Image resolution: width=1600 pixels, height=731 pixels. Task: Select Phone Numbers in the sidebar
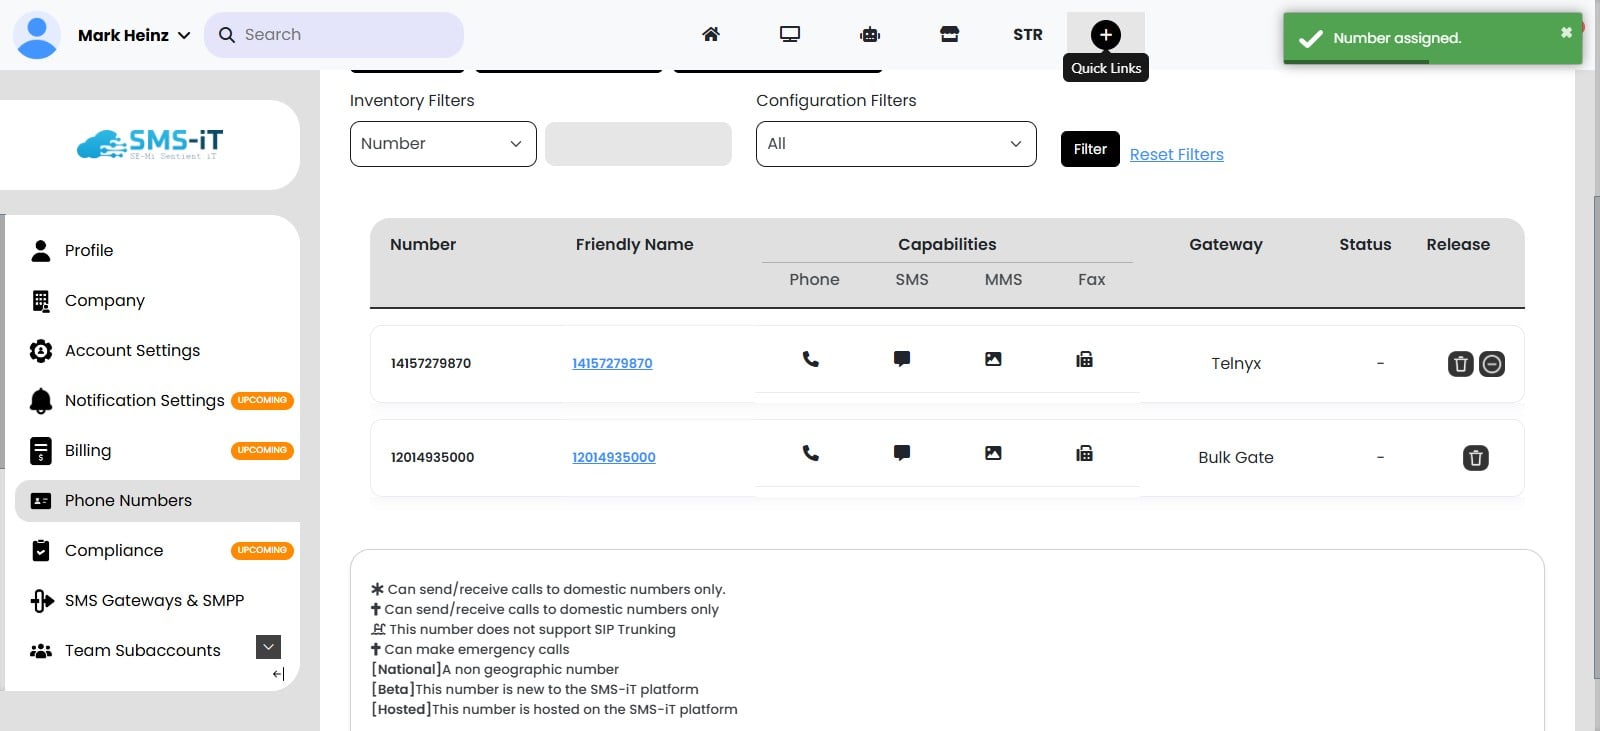(157, 500)
